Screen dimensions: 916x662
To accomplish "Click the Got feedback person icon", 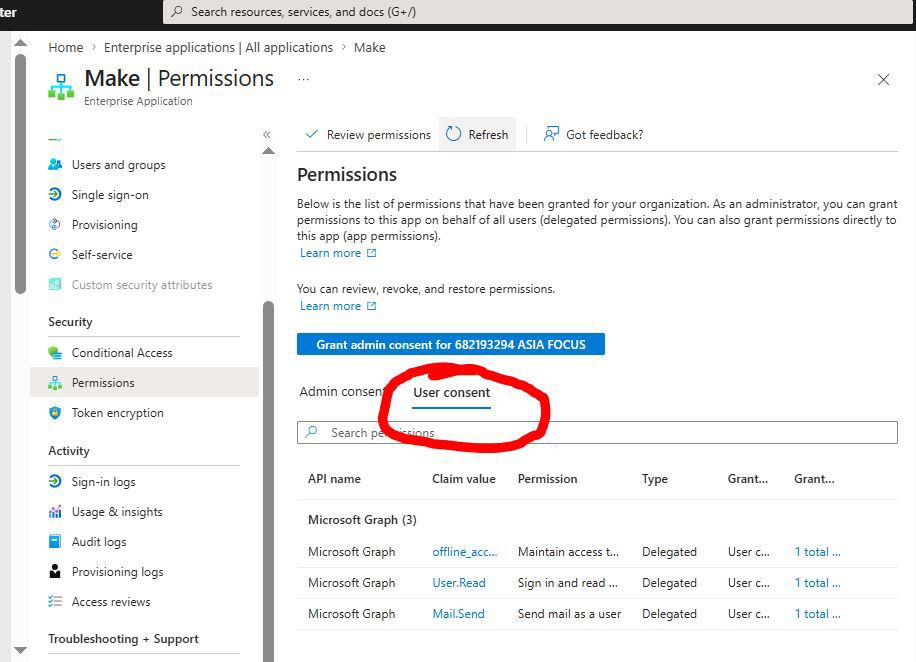I will pos(551,134).
